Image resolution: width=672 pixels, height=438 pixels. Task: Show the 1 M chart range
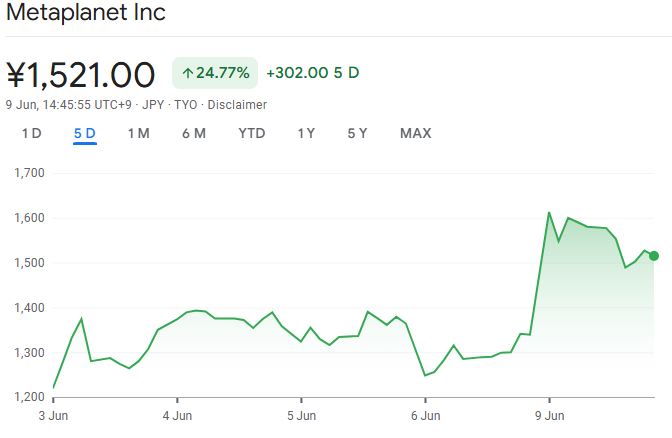point(138,133)
